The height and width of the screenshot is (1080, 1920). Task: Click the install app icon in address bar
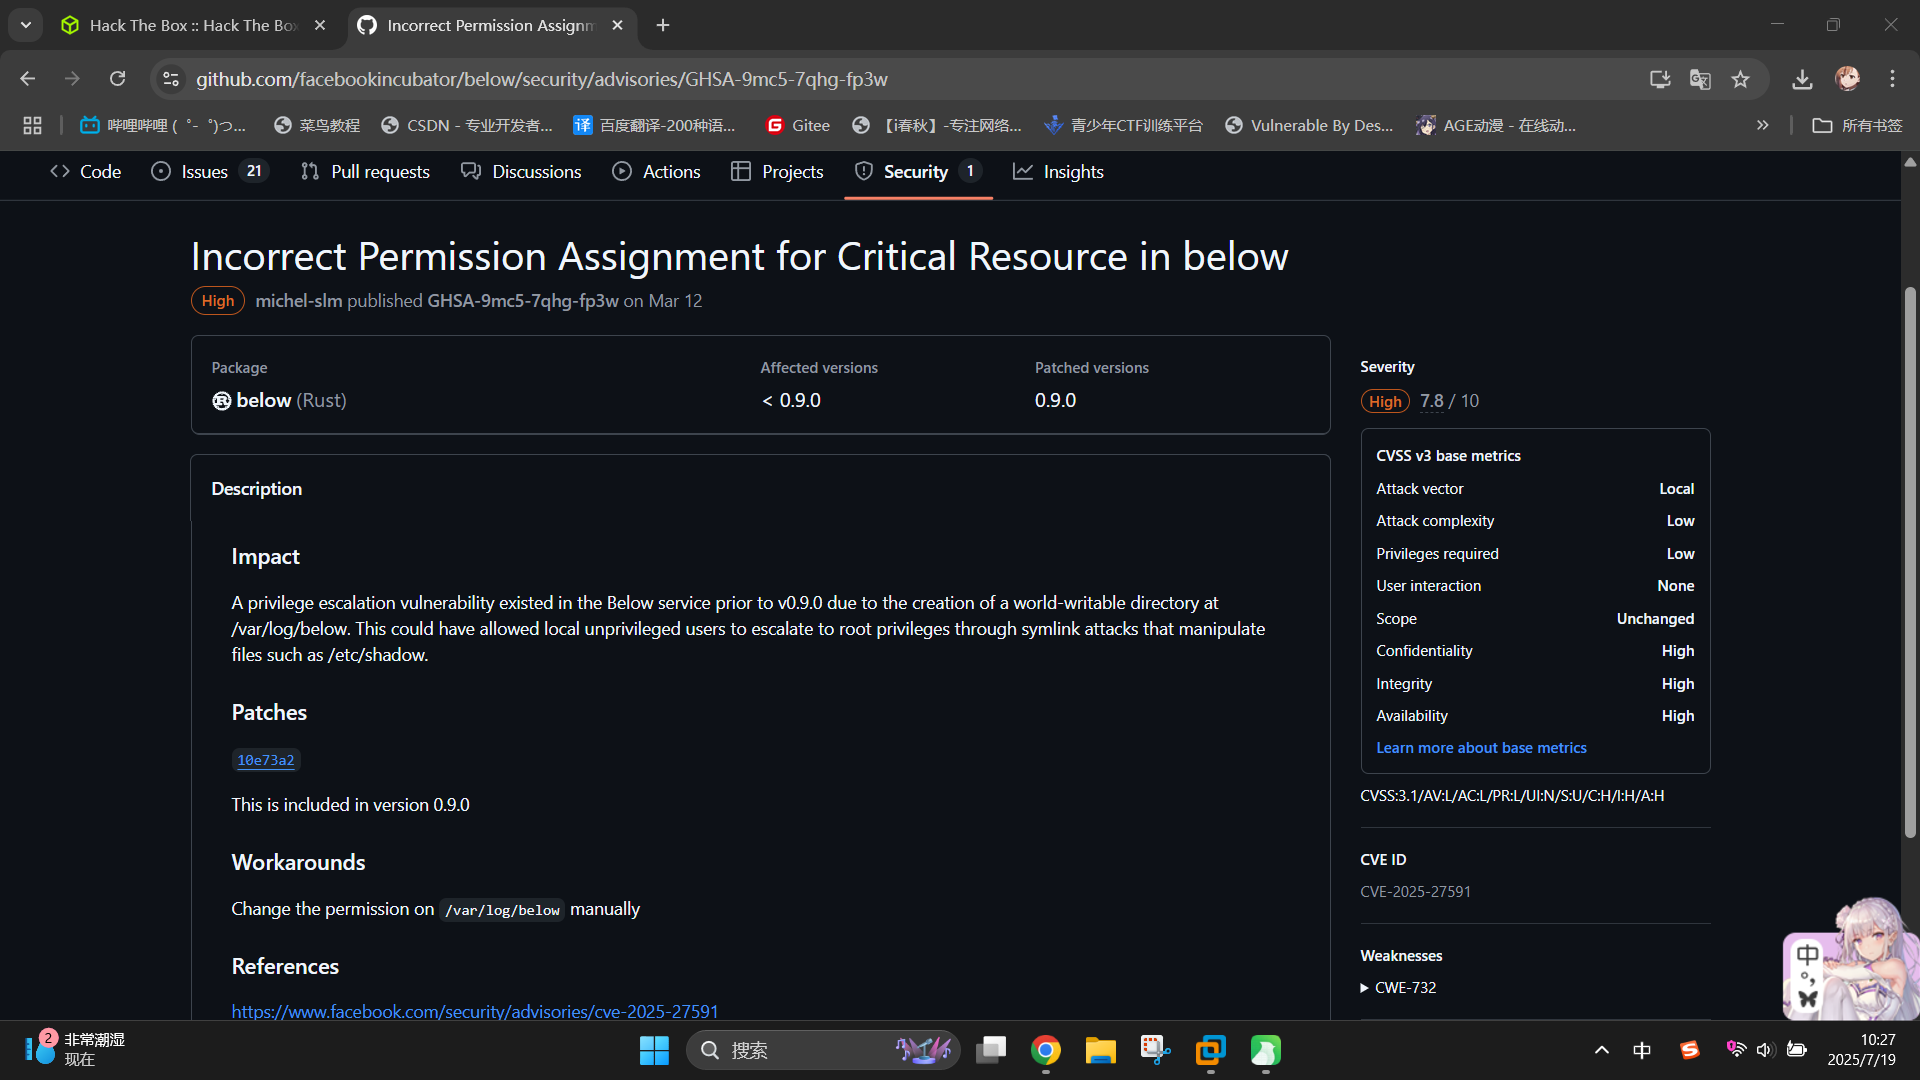coord(1660,79)
